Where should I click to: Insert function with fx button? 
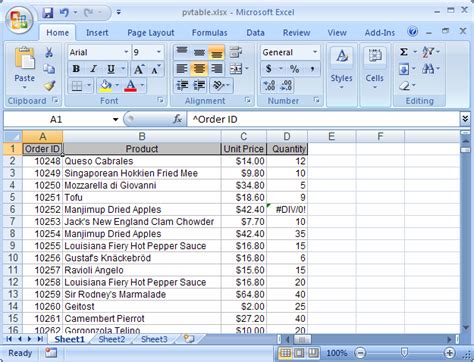(x=177, y=119)
